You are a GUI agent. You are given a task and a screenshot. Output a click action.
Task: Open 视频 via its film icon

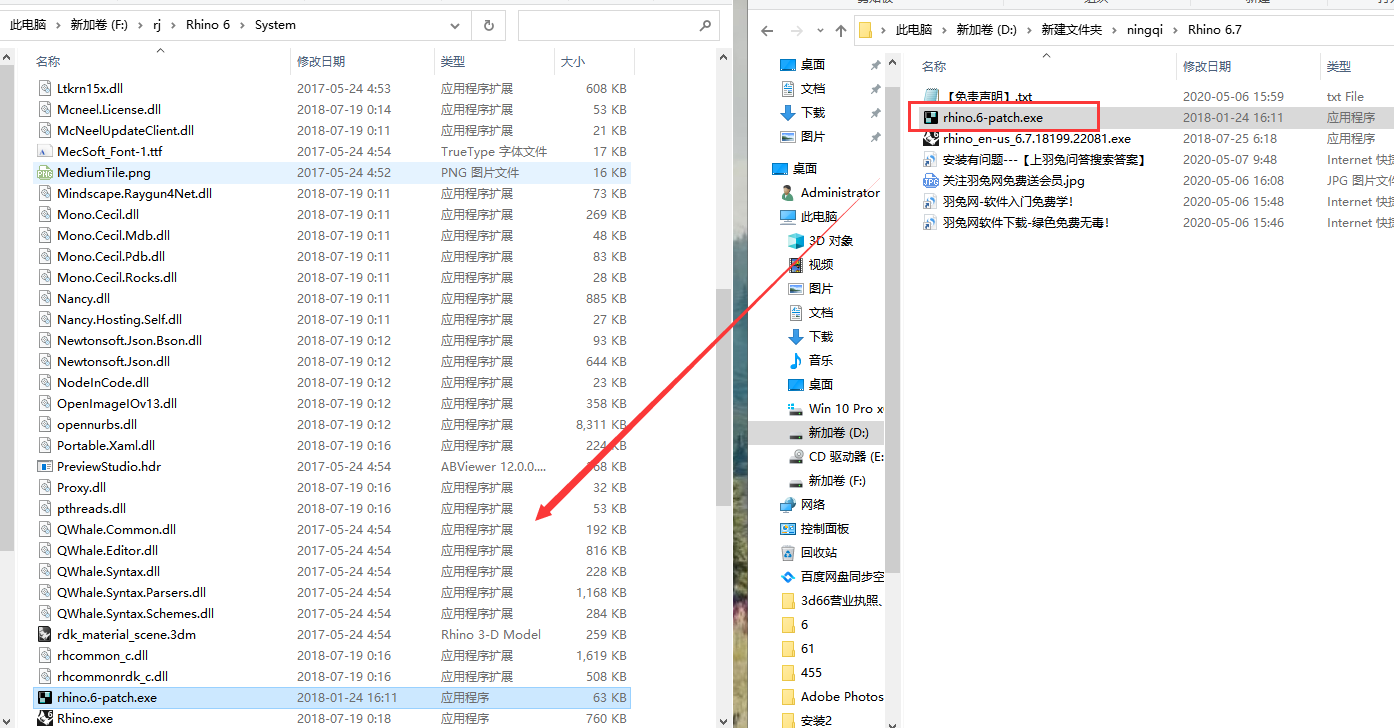tap(796, 265)
